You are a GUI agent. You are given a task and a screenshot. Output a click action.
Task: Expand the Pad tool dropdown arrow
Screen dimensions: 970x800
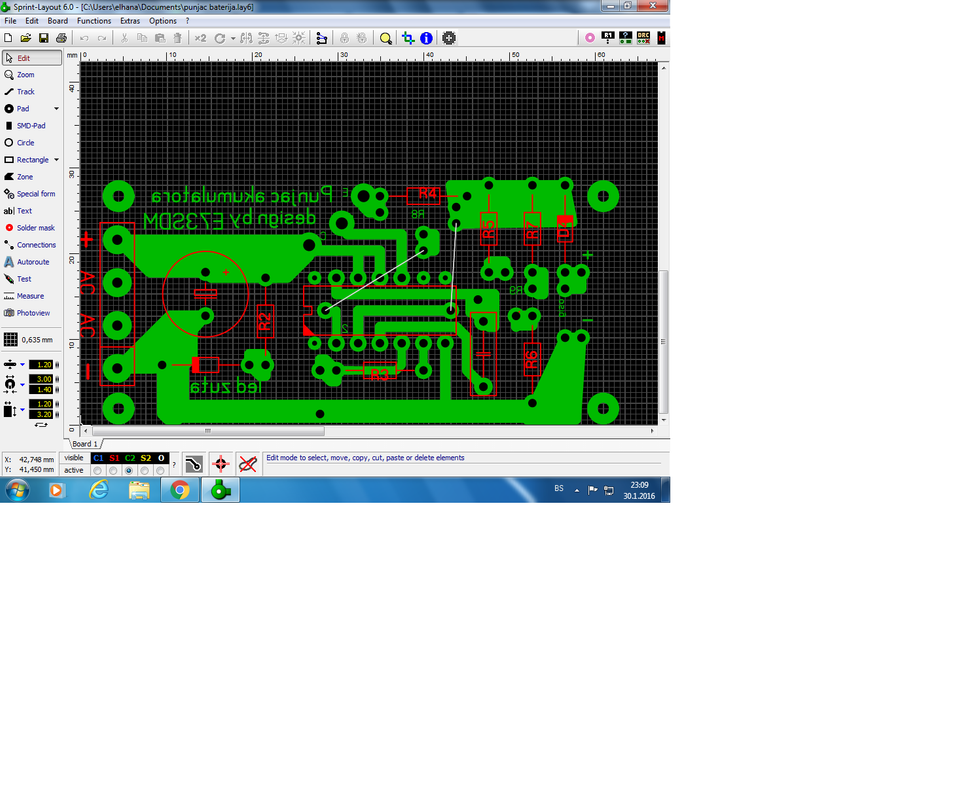coord(56,109)
